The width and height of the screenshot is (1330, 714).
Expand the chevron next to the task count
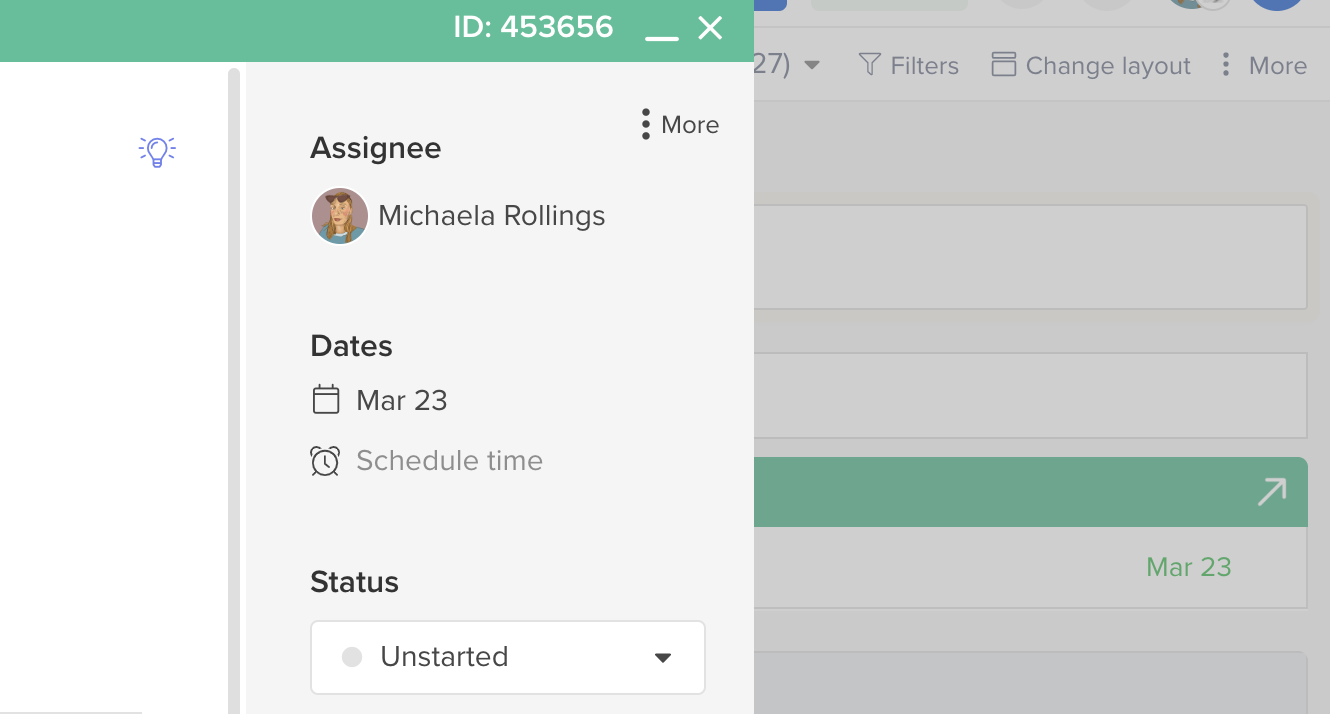coord(810,64)
